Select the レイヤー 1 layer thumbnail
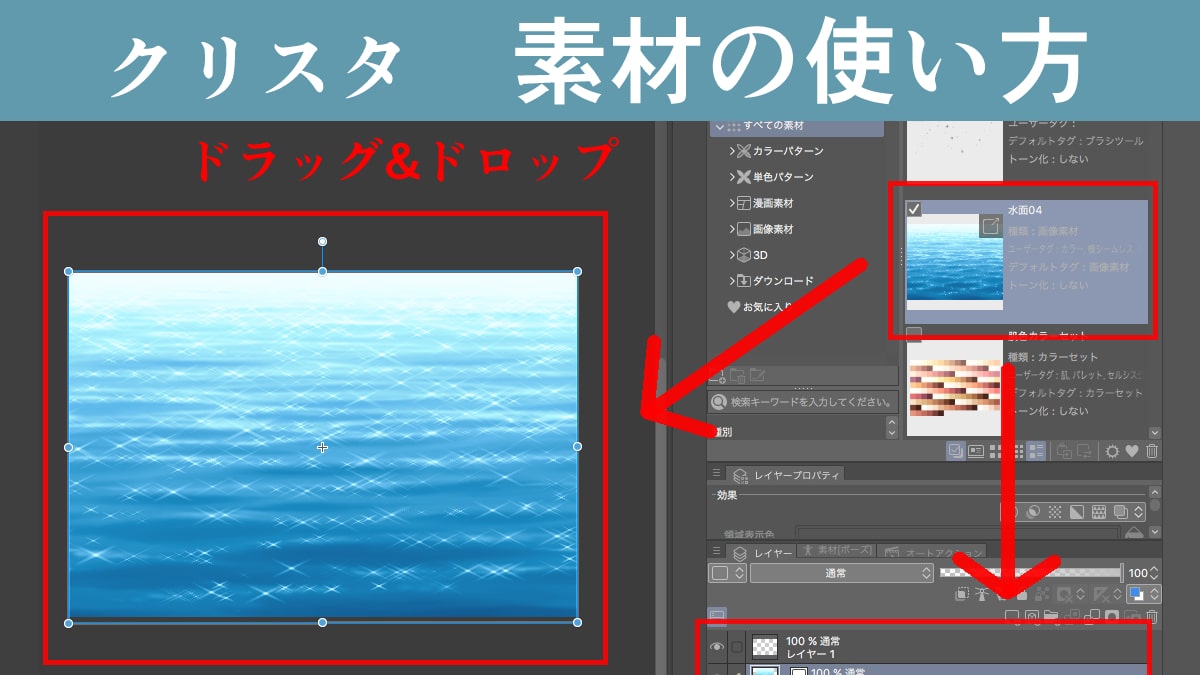1200x675 pixels. click(765, 647)
